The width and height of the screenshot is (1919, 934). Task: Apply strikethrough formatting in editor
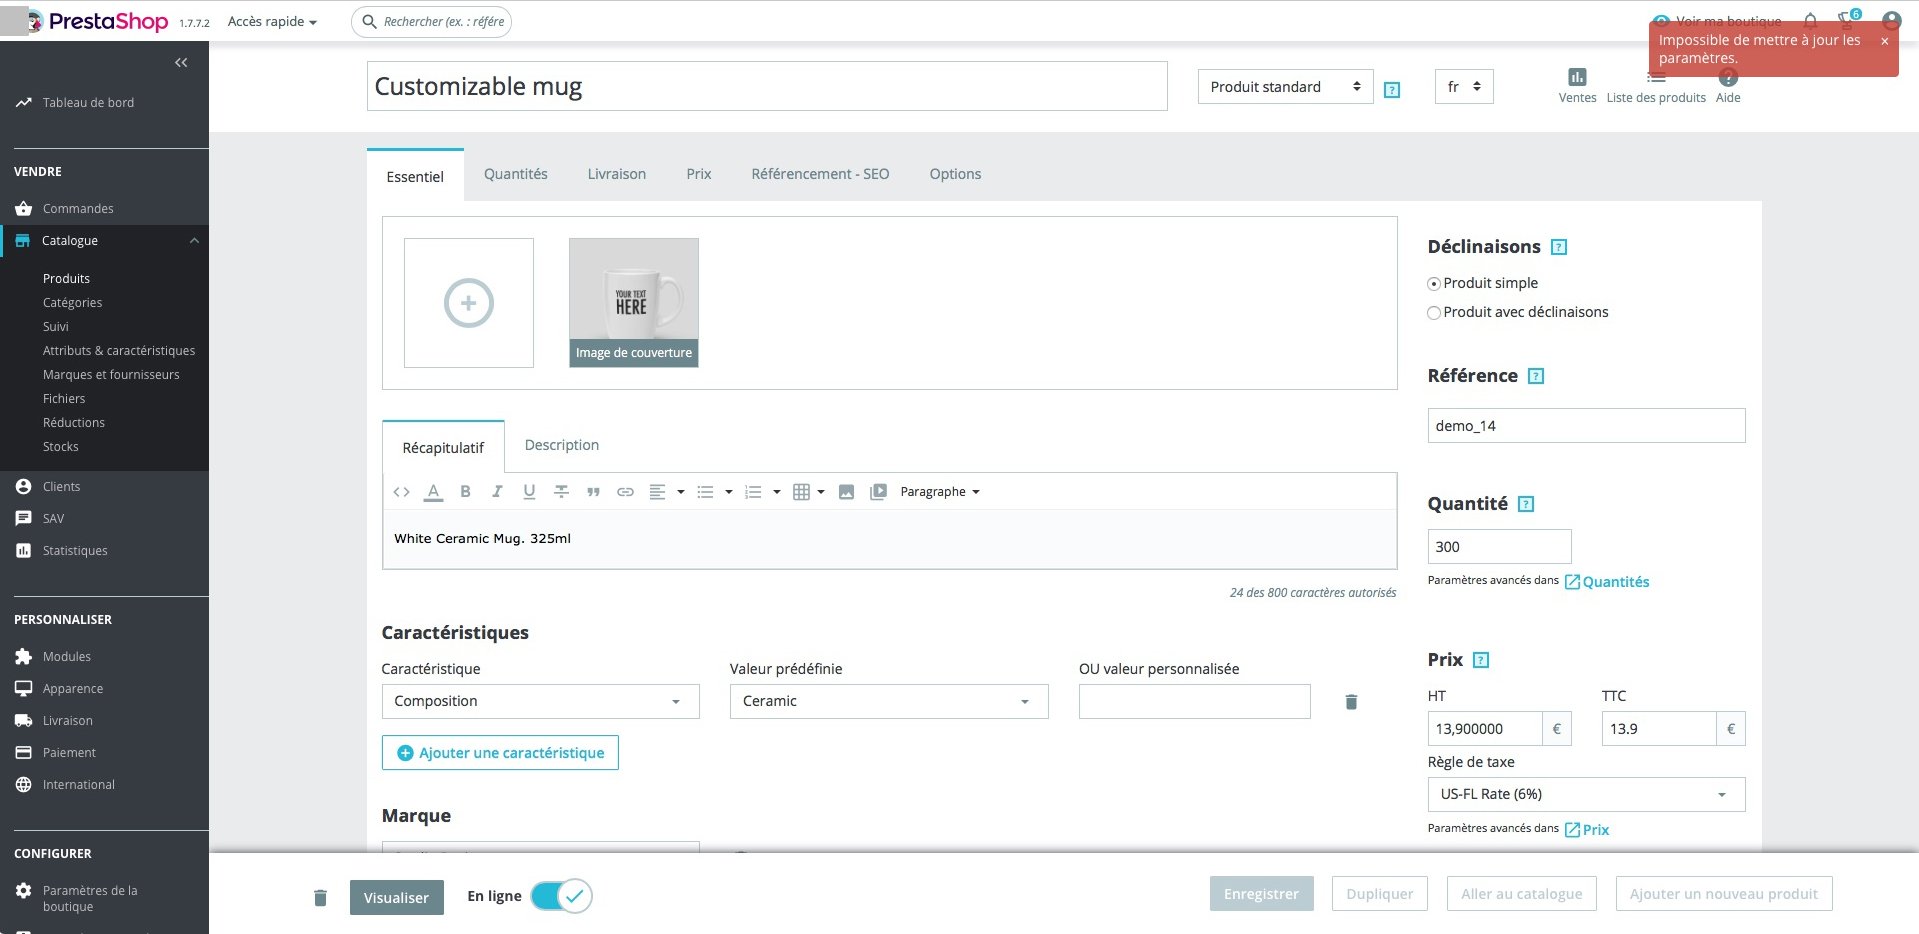point(561,492)
